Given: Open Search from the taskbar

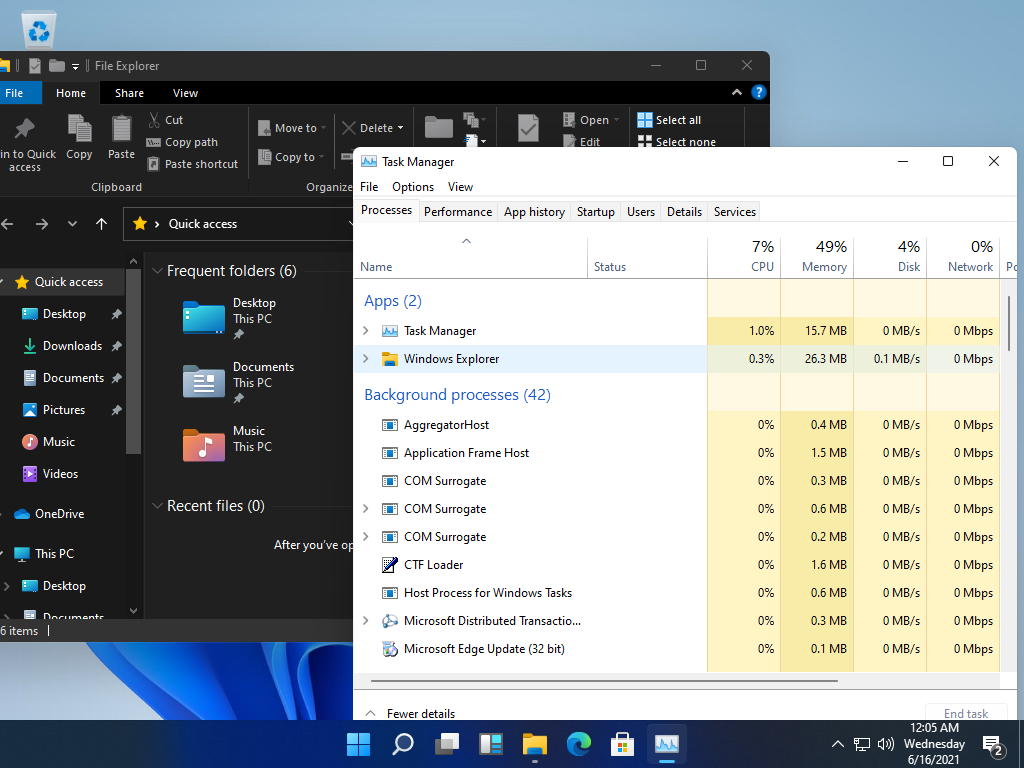Looking at the screenshot, I should pos(402,744).
